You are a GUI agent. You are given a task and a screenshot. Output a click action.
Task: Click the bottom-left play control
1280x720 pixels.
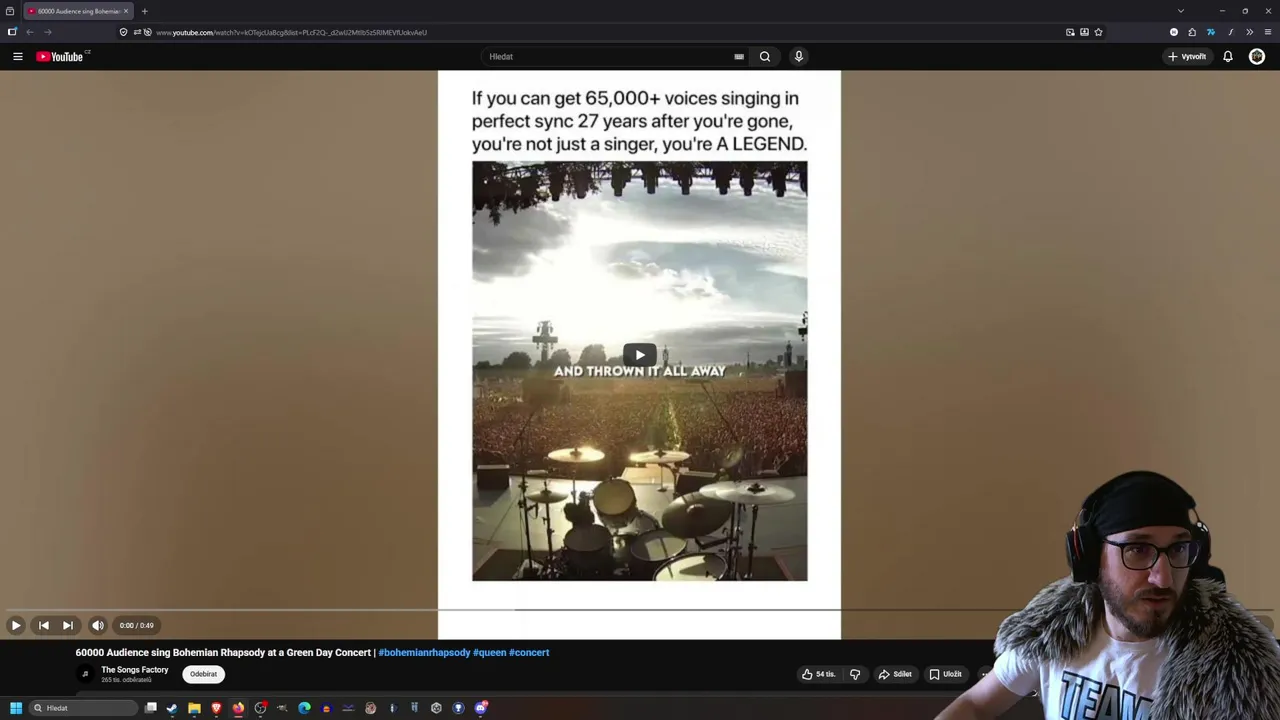click(x=16, y=625)
